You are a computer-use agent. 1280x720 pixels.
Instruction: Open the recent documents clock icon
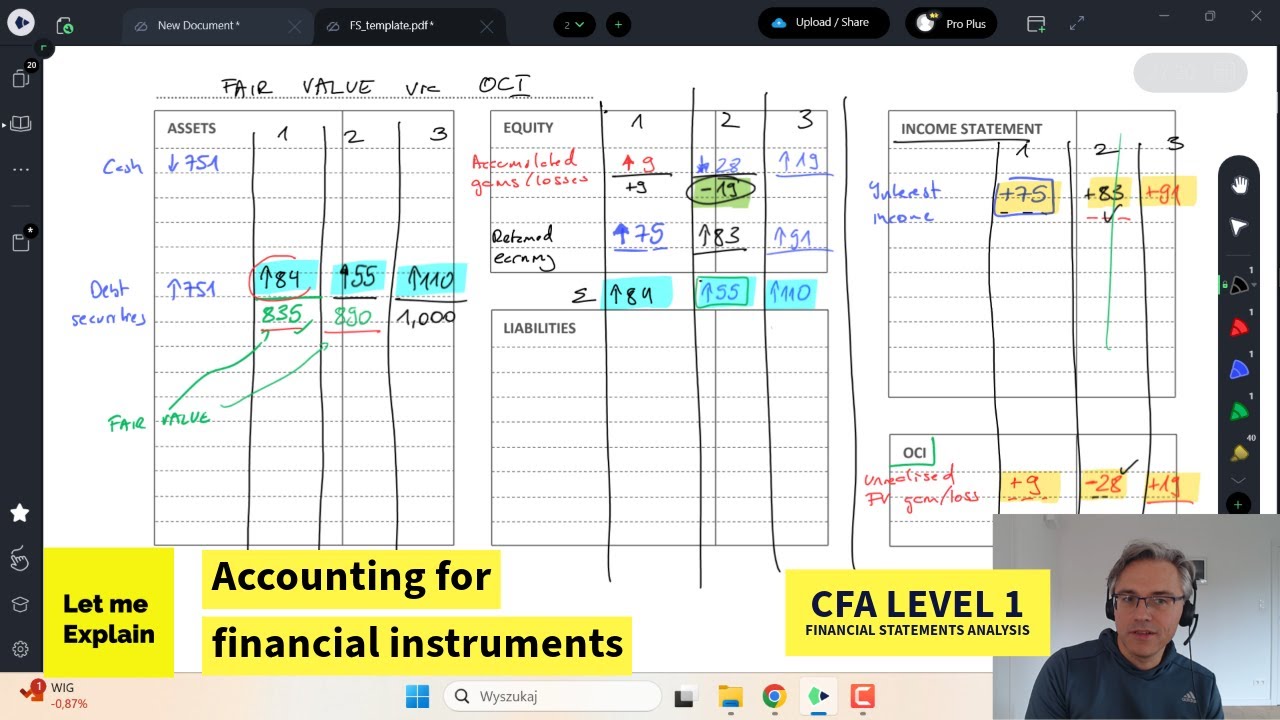(65, 25)
